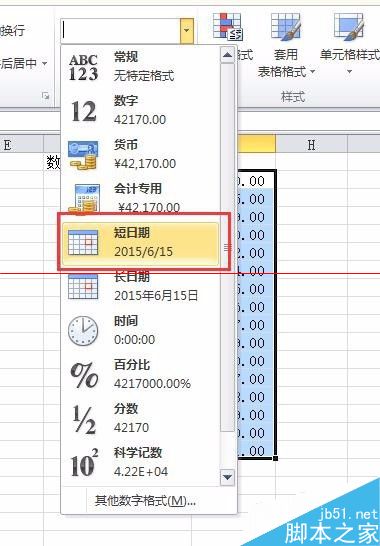Click the 2015年6月15日 long date sample
The width and height of the screenshot is (380, 546).
point(156,296)
